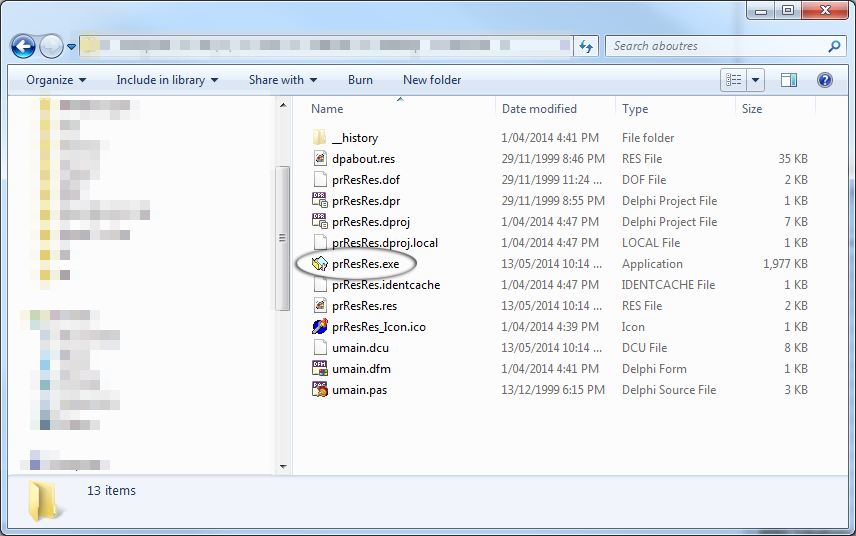856x536 pixels.
Task: Click the file name text umain.pas
Action: point(359,390)
